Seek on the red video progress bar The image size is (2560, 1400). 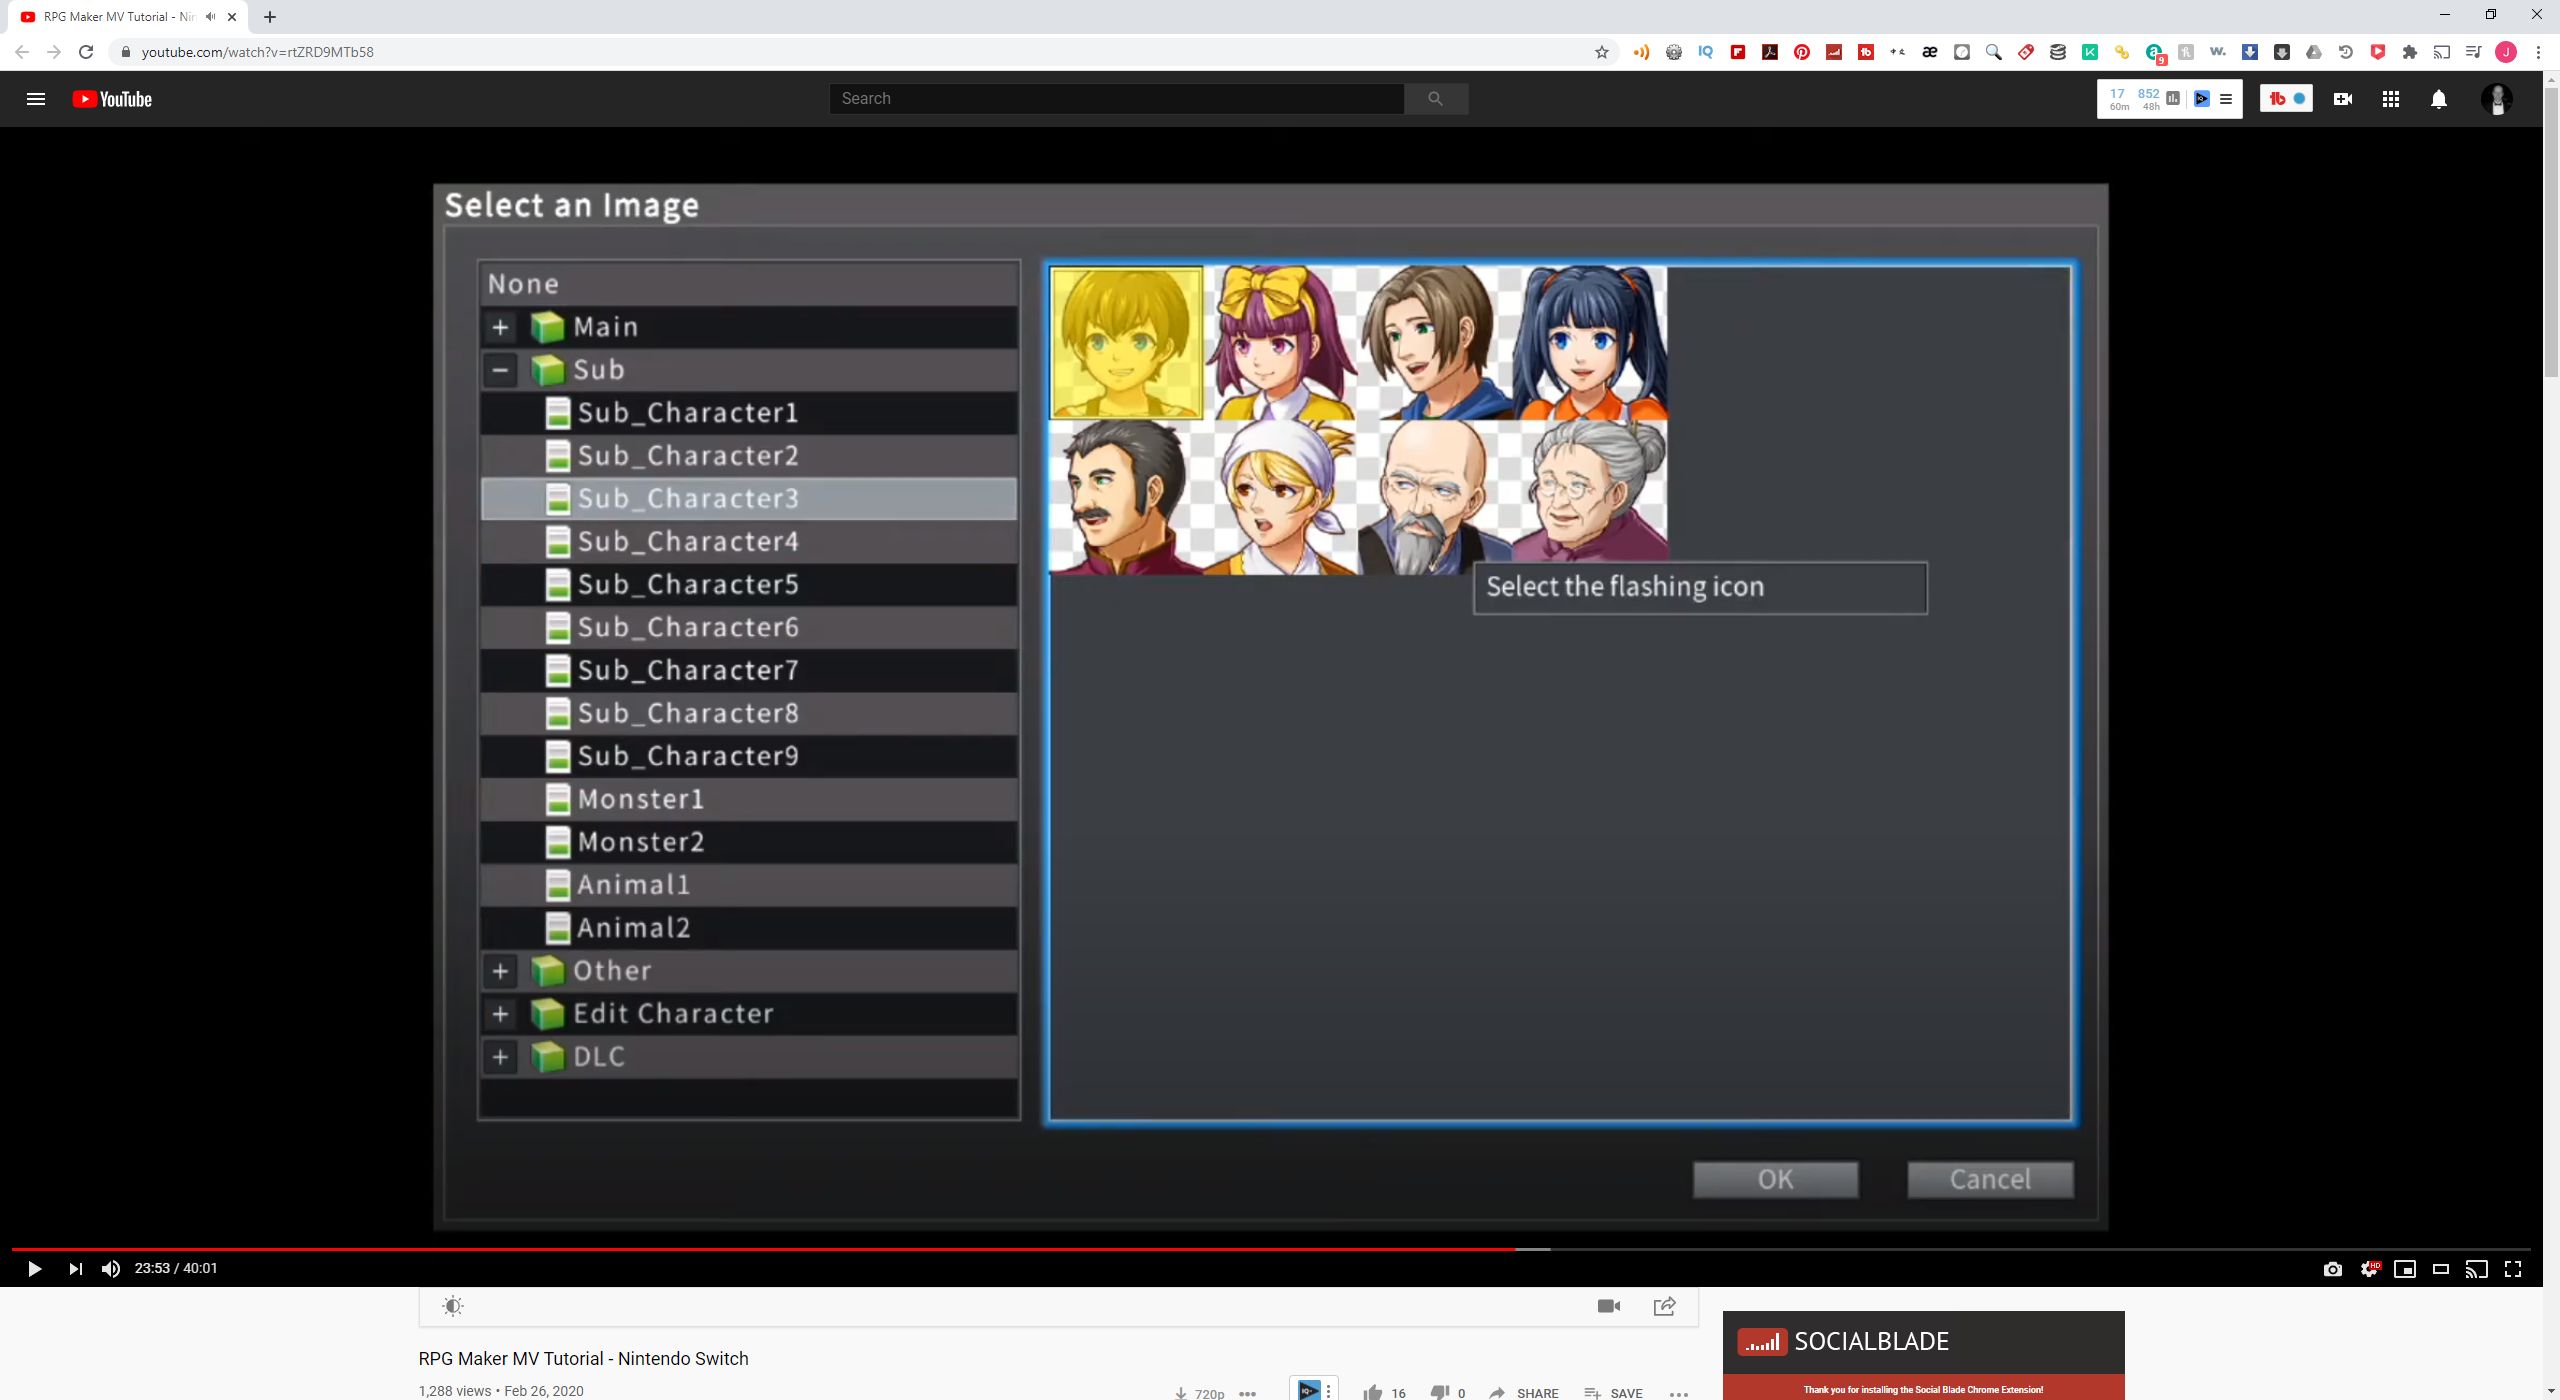pyautogui.click(x=764, y=1249)
